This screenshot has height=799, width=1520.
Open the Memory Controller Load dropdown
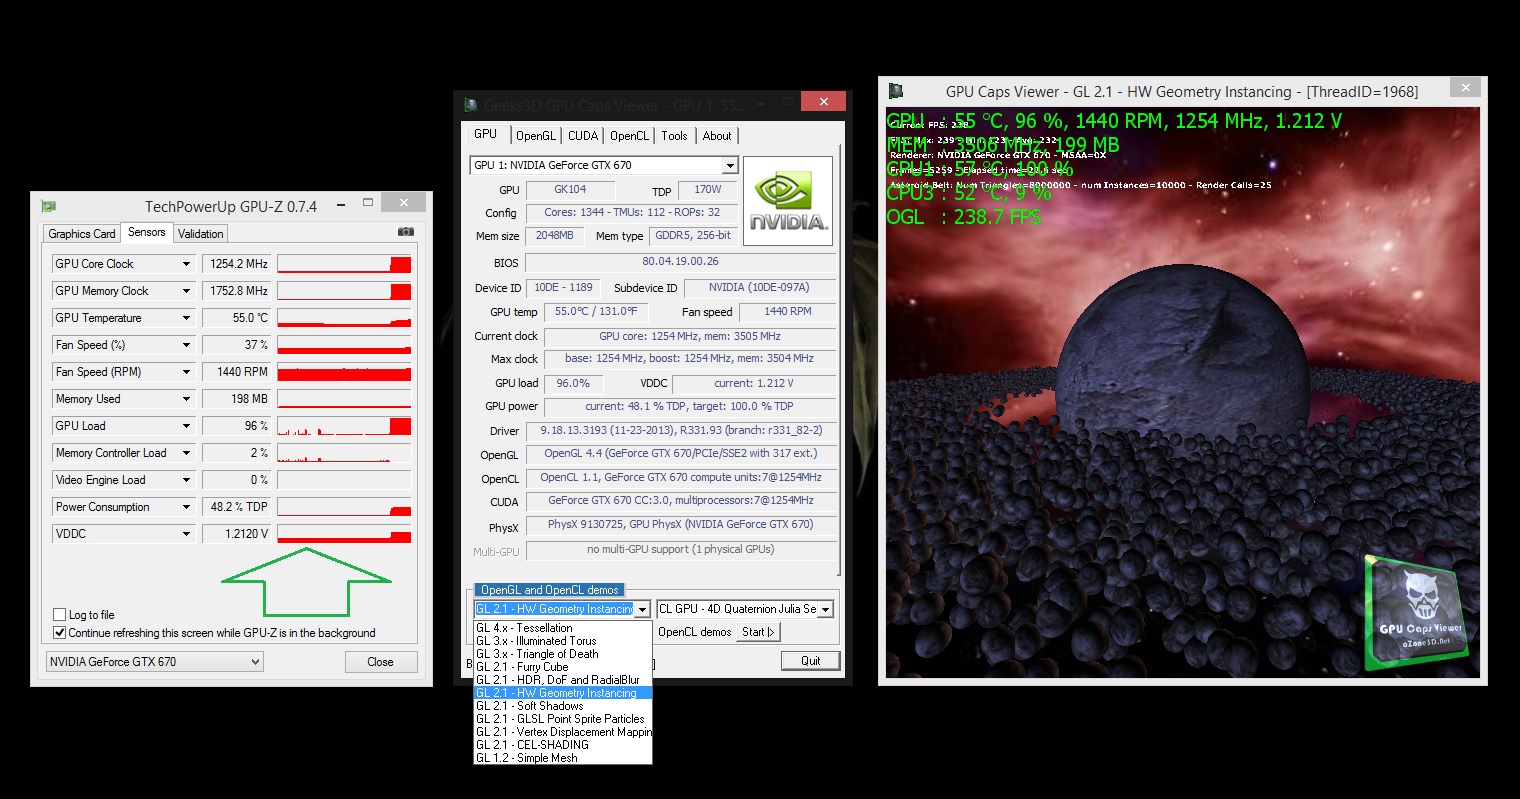[x=186, y=453]
